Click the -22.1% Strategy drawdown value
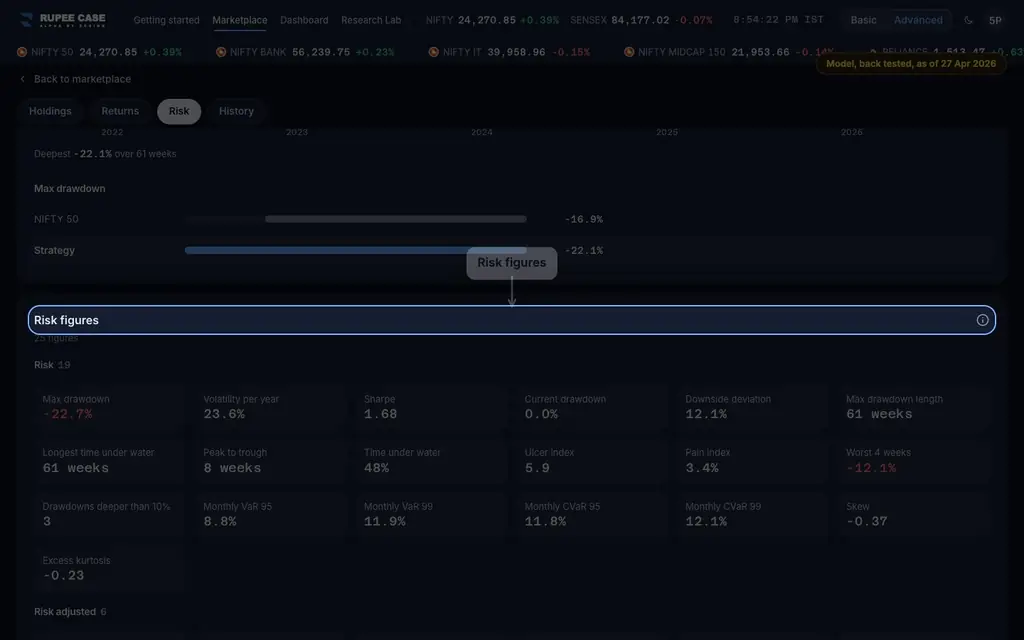 (x=584, y=251)
